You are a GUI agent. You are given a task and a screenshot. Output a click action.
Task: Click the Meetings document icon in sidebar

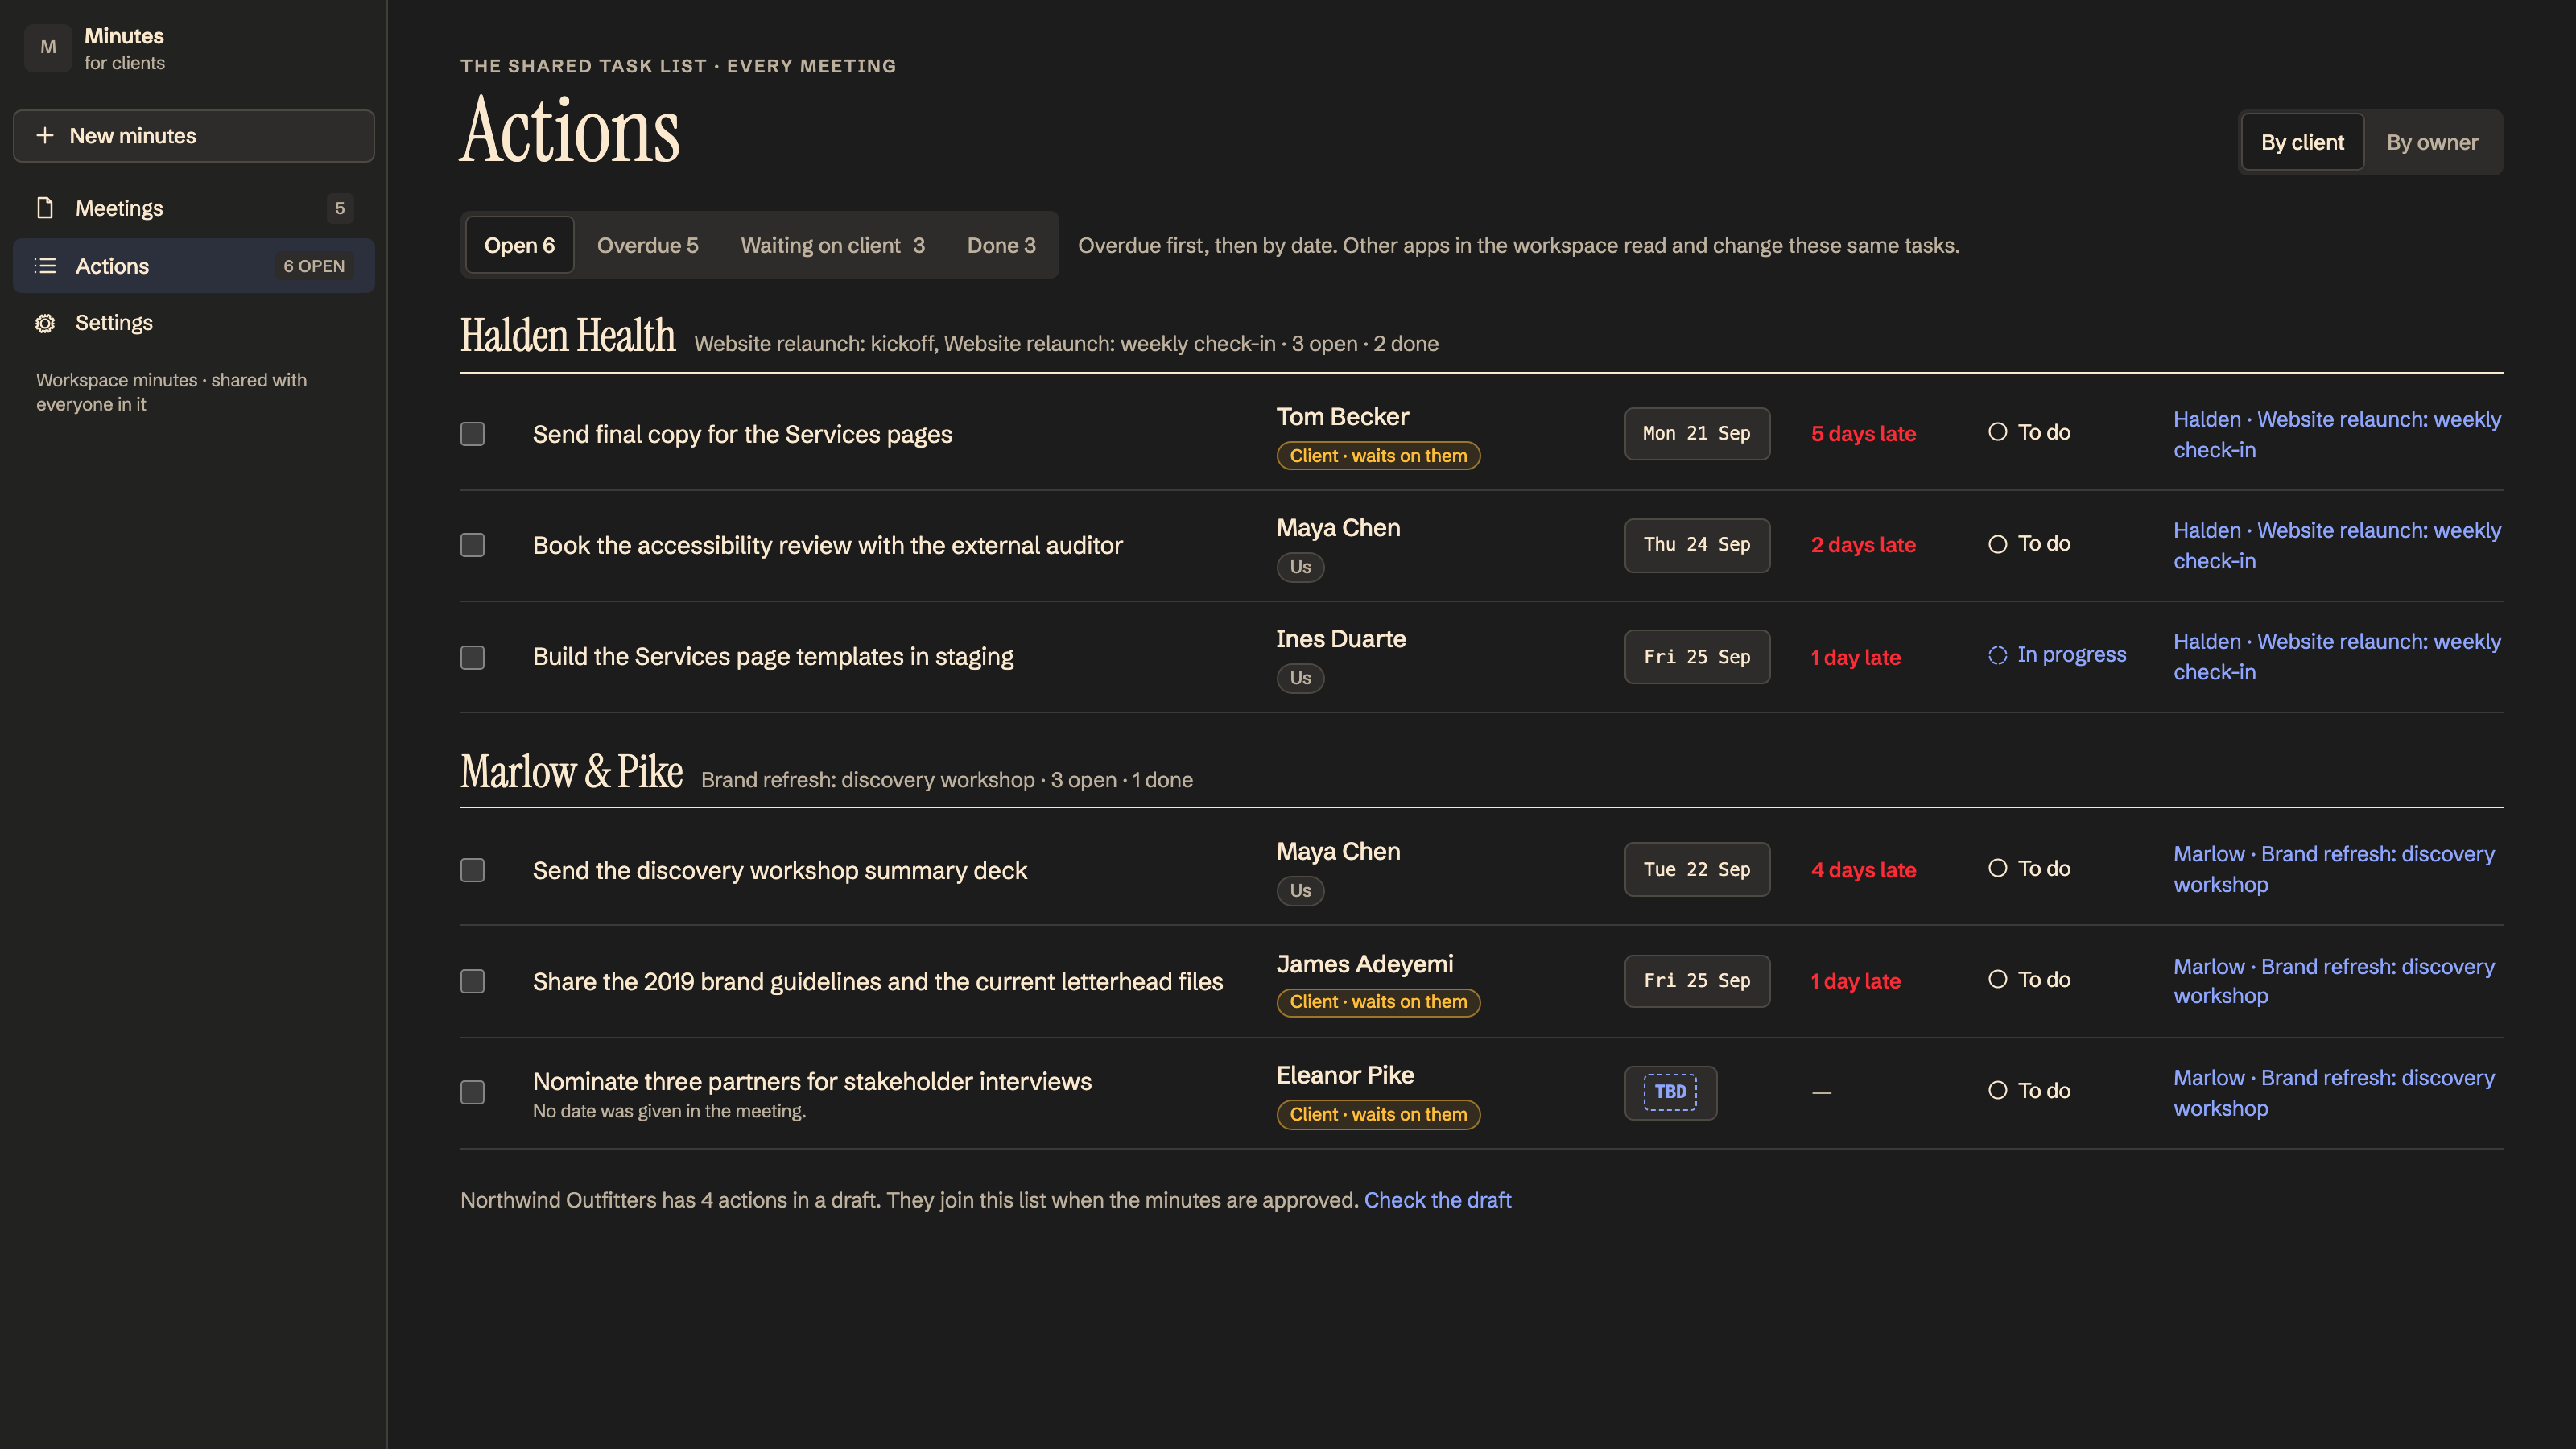[45, 208]
